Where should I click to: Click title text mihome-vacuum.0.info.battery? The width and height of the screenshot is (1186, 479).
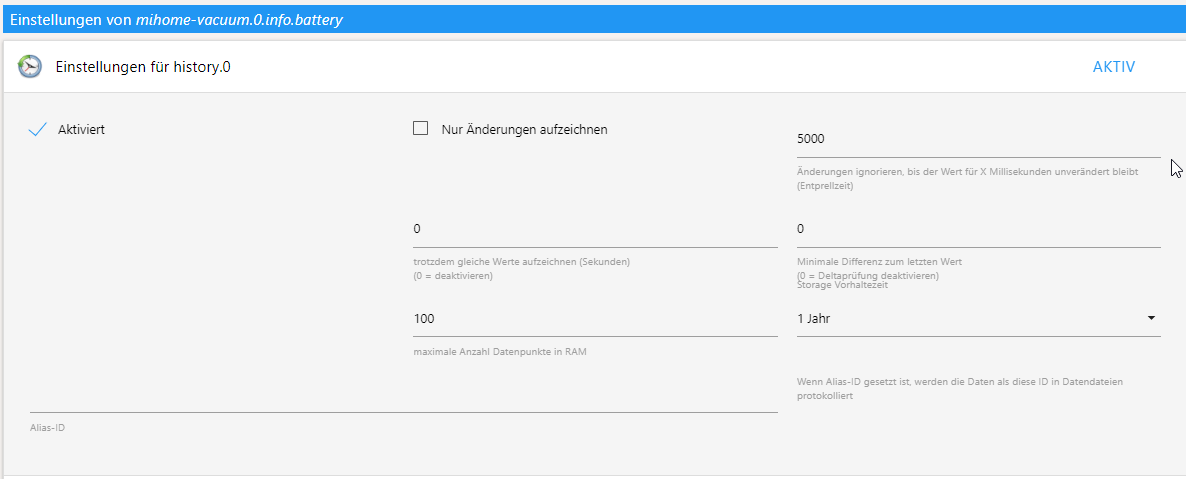(x=239, y=20)
